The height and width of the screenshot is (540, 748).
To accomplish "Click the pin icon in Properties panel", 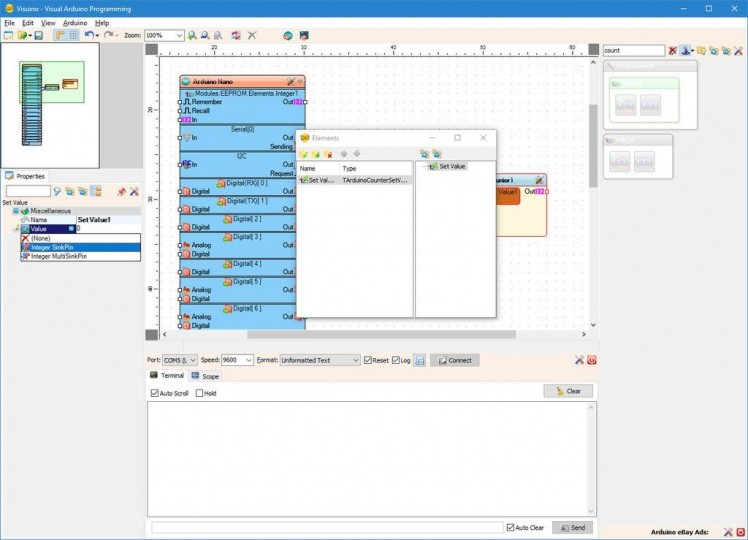I will pyautogui.click(x=121, y=191).
